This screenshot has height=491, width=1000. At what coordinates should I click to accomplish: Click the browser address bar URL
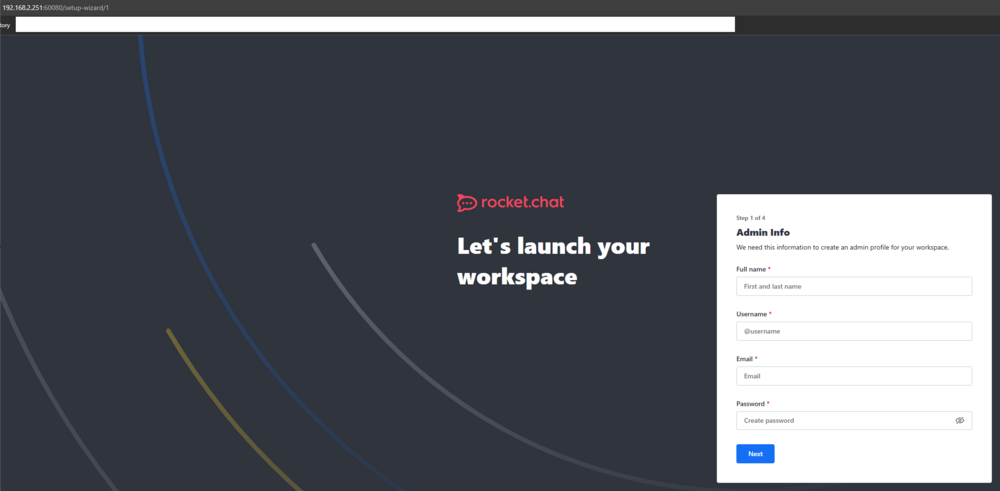[x=55, y=7]
